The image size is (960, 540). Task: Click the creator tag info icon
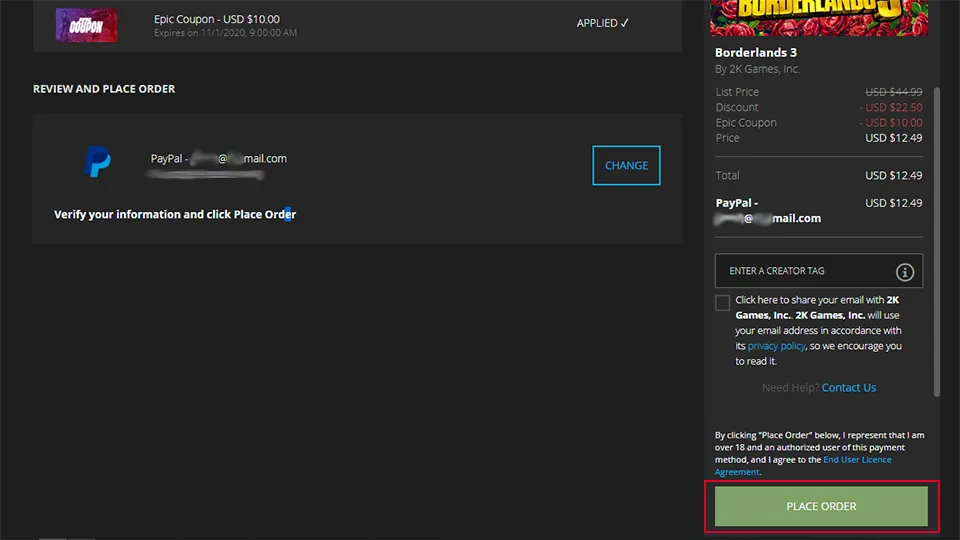coord(904,272)
